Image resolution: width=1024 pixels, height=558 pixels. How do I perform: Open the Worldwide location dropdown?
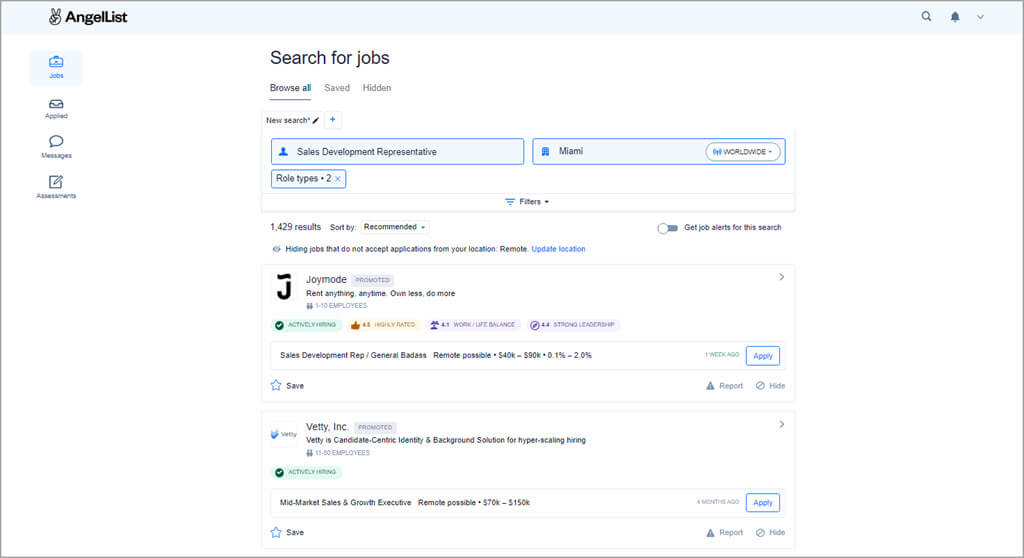click(x=742, y=152)
